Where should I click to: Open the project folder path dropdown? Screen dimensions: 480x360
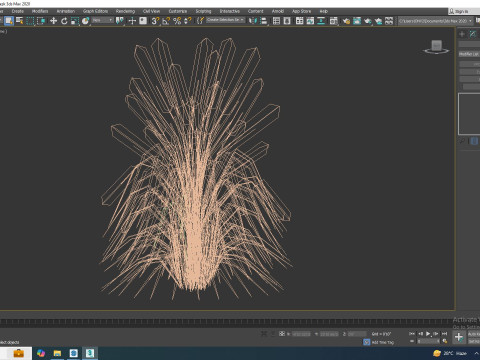coord(435,21)
